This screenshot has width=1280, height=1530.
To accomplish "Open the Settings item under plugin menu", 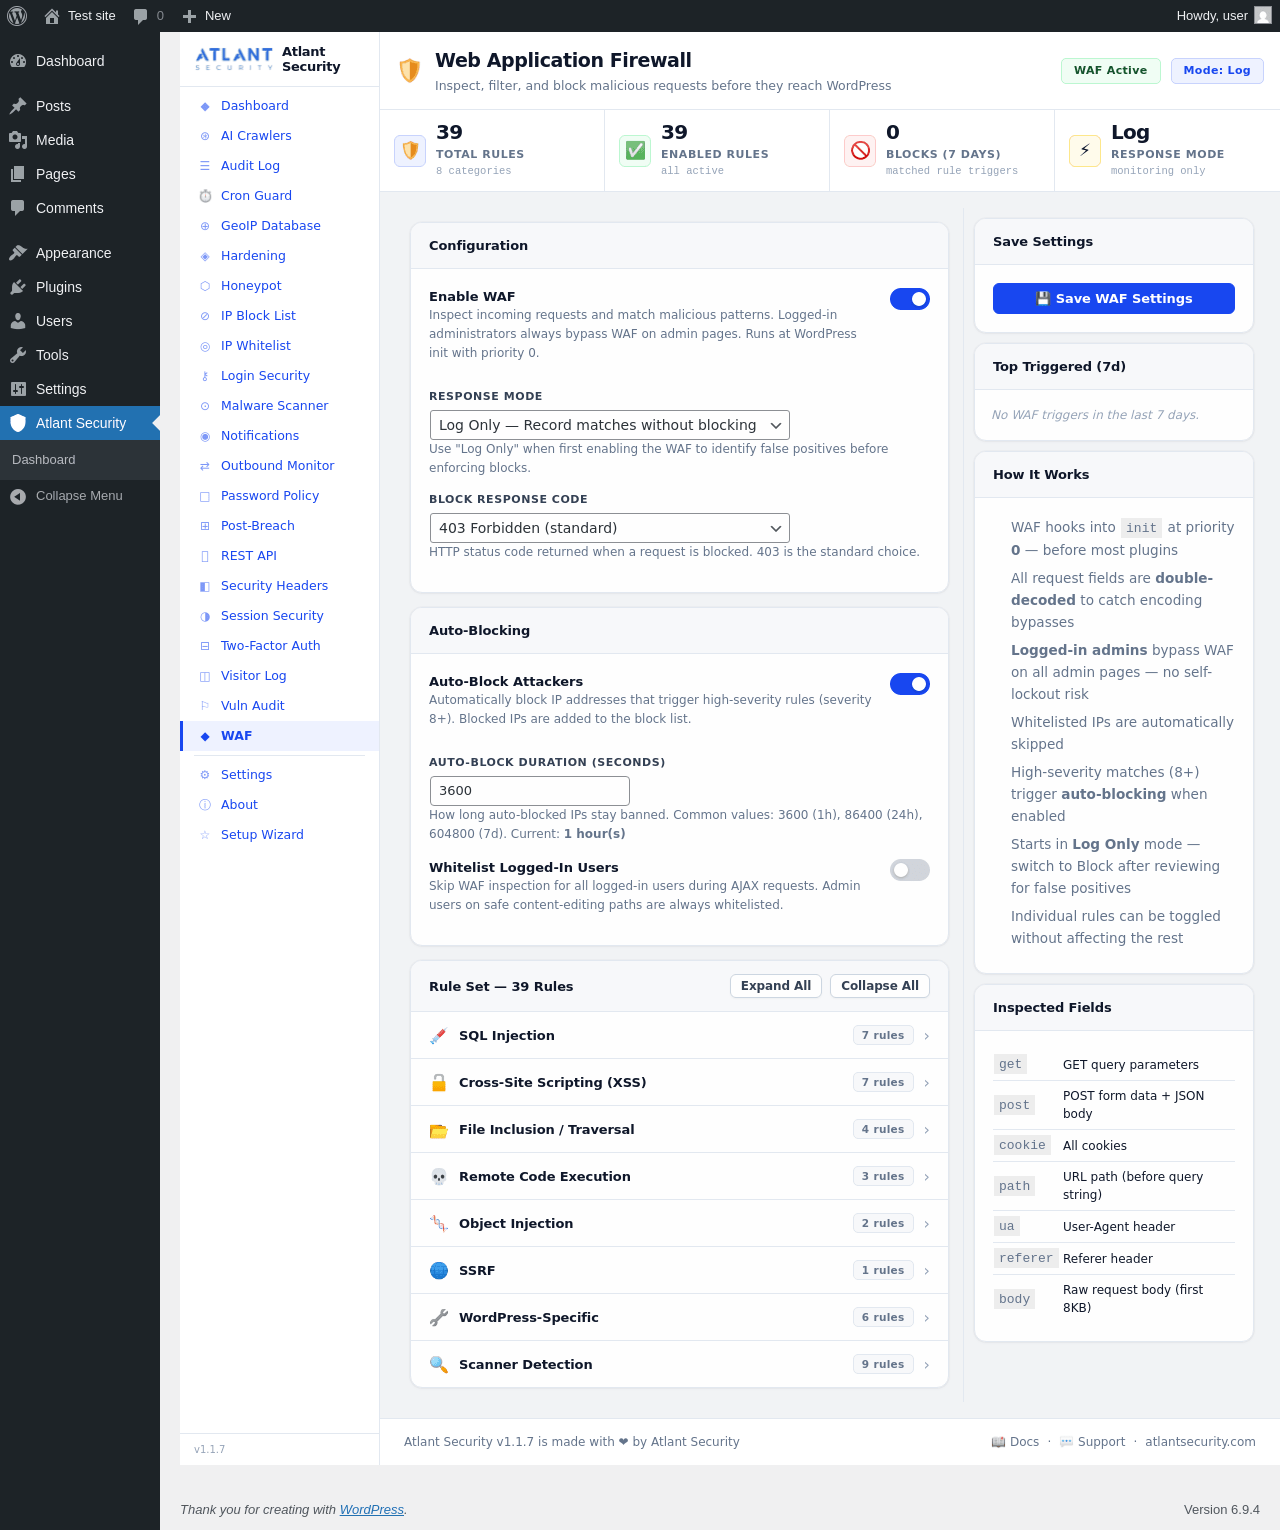I will pyautogui.click(x=279, y=775).
